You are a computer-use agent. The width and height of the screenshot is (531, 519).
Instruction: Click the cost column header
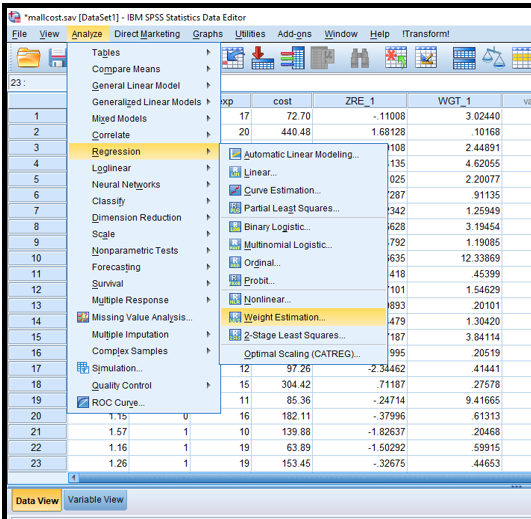(282, 101)
